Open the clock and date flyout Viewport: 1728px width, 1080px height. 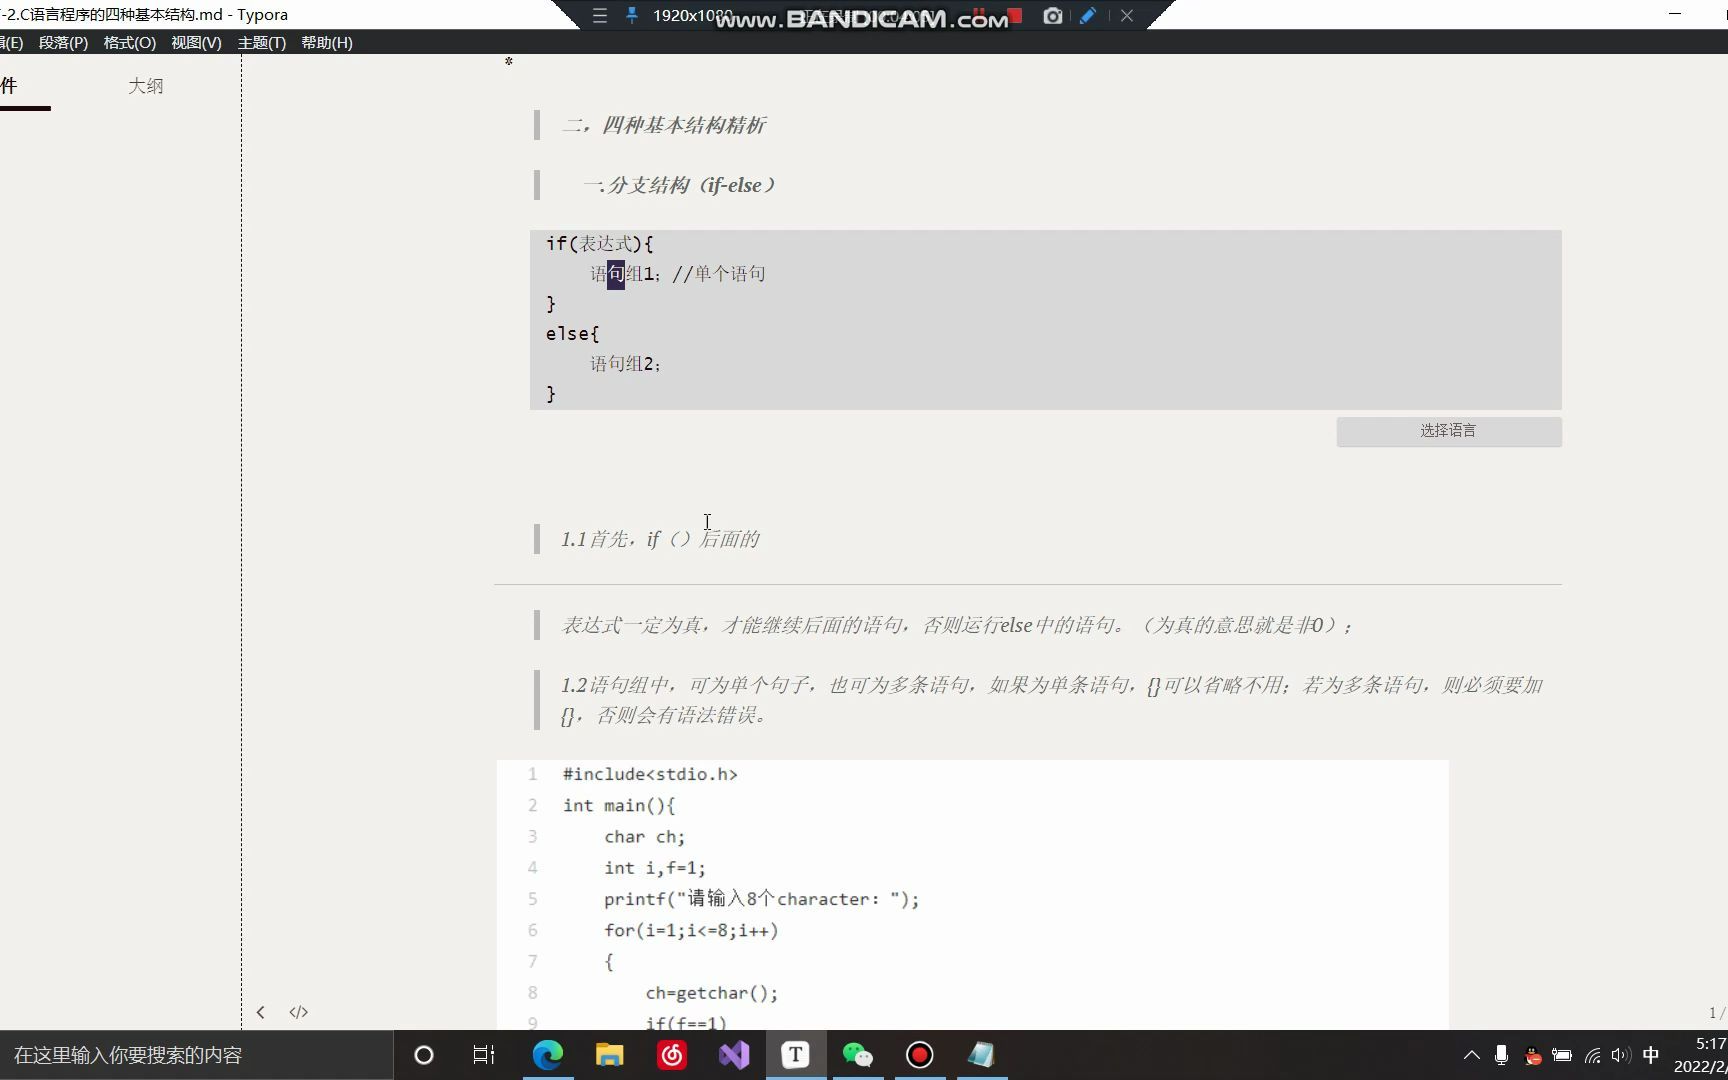[x=1702, y=1055]
